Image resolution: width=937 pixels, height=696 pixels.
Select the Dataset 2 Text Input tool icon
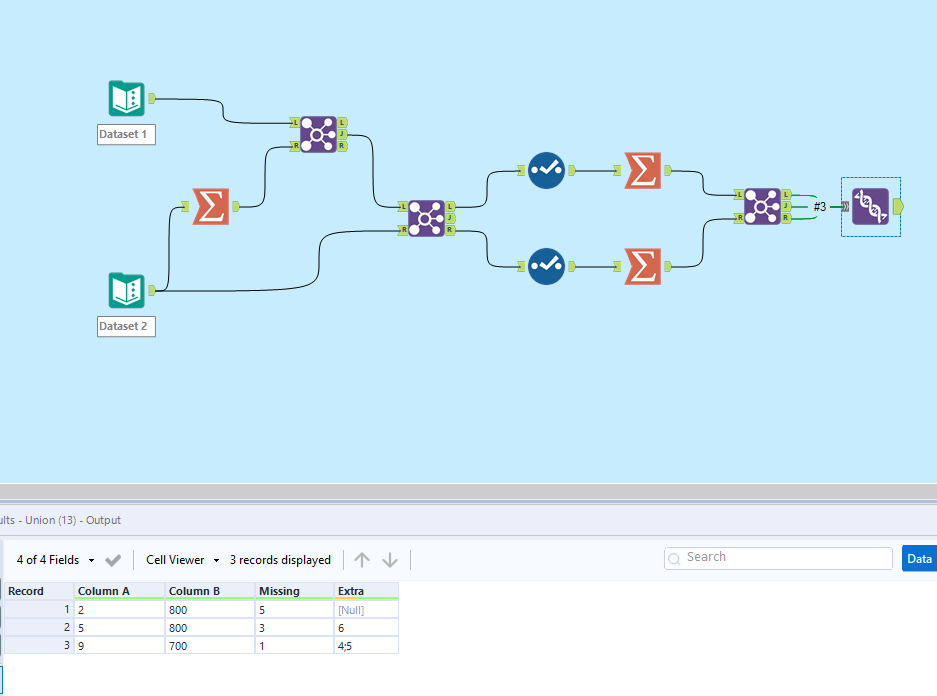point(127,290)
